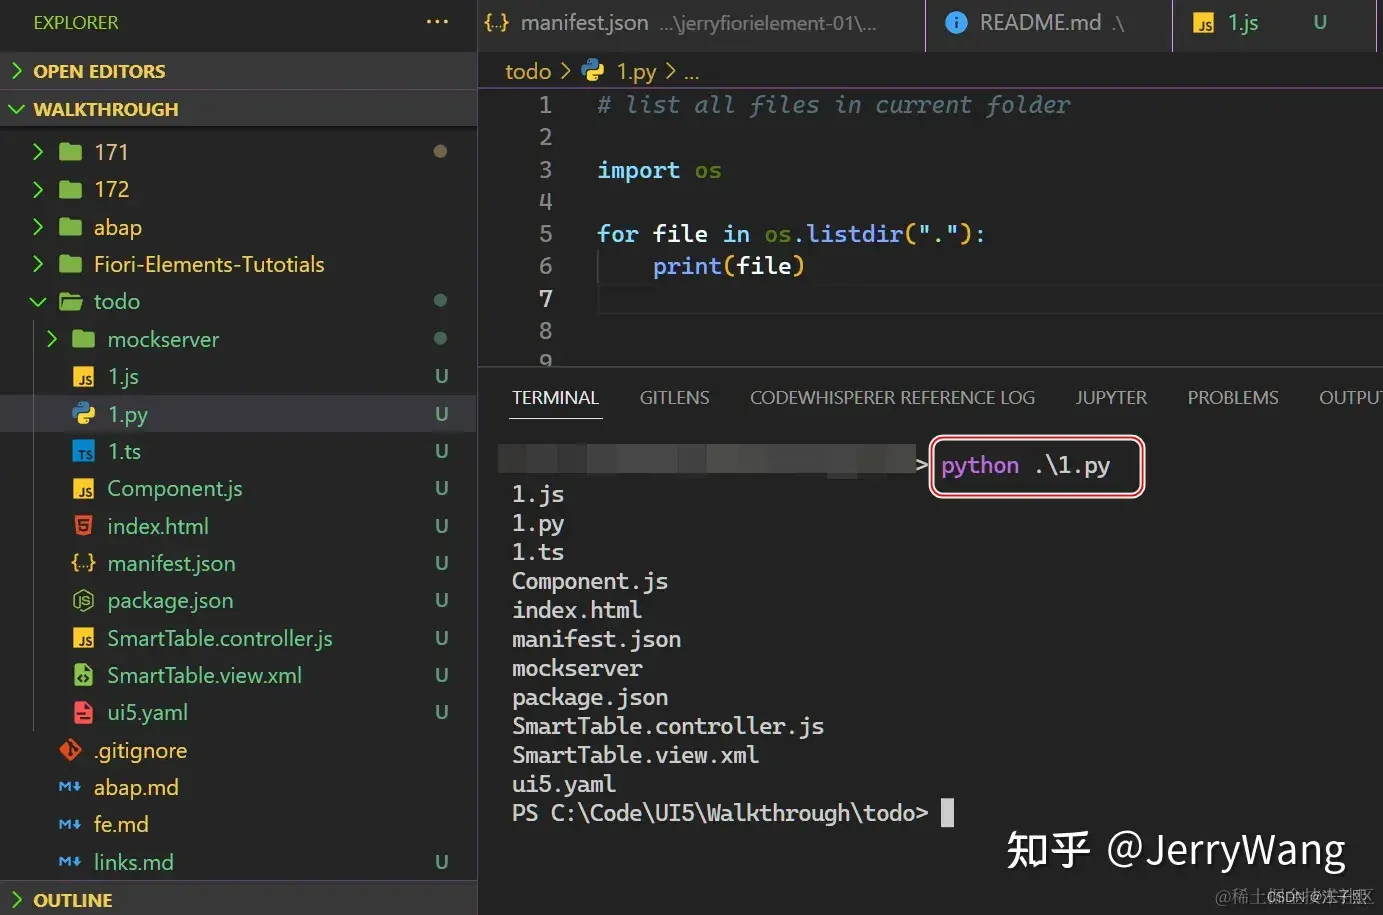Click the EXPLORER panel title

pyautogui.click(x=76, y=22)
